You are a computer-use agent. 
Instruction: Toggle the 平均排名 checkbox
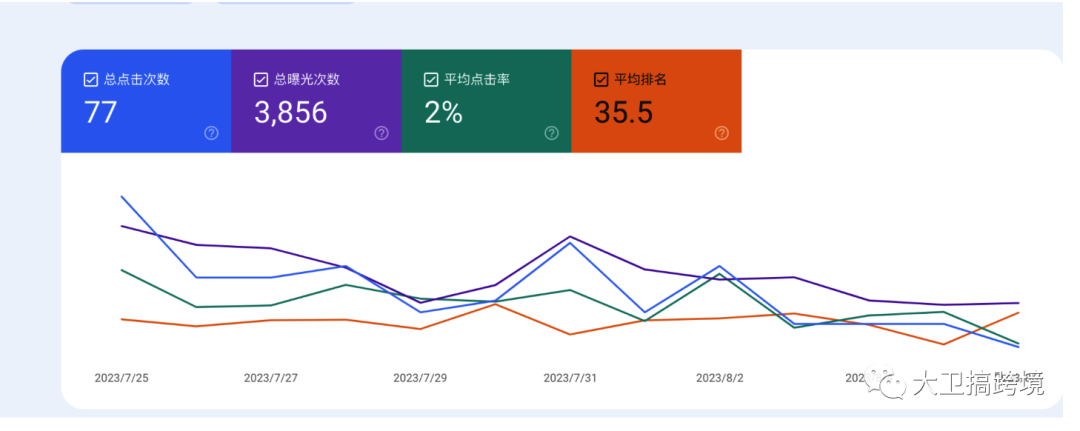601,80
